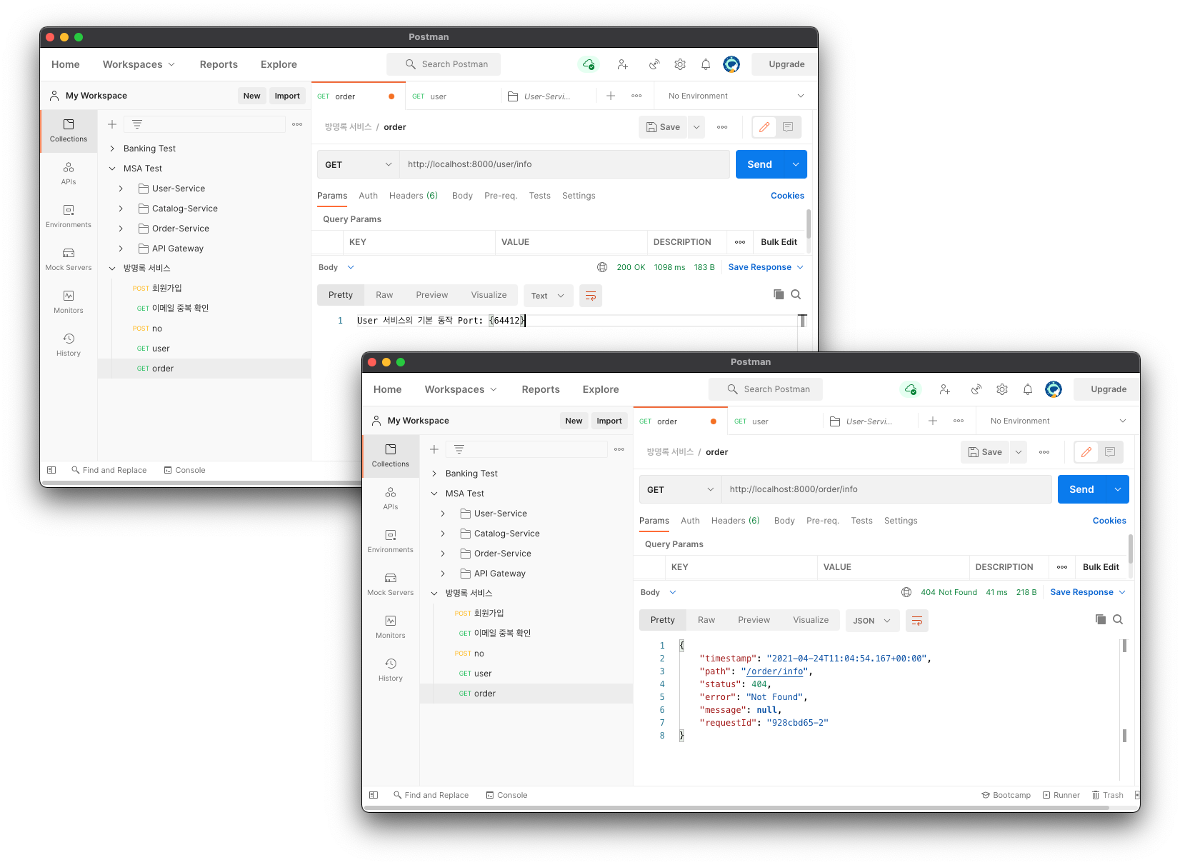The image size is (1180, 865).
Task: Open APIs in back window sidebar
Action: [68, 173]
